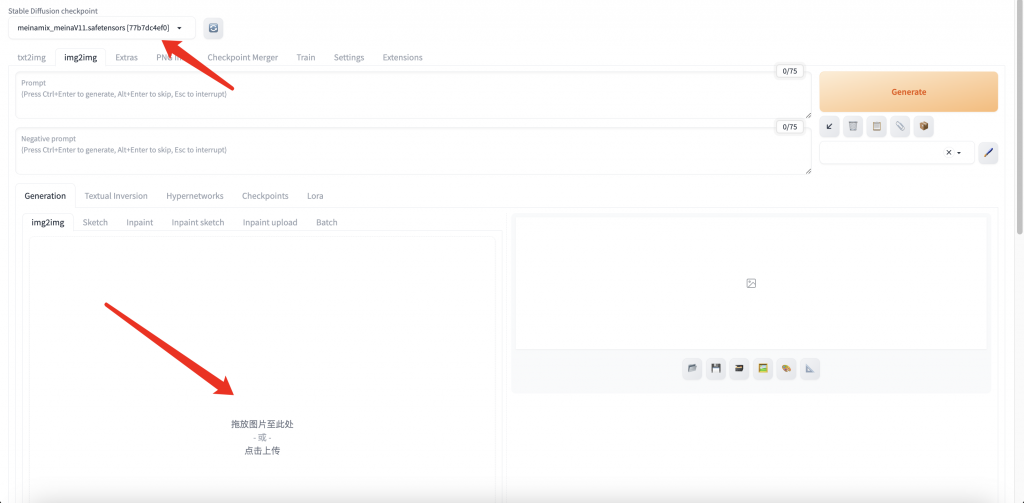1024x503 pixels.
Task: Open the output folder icon
Action: [692, 369]
